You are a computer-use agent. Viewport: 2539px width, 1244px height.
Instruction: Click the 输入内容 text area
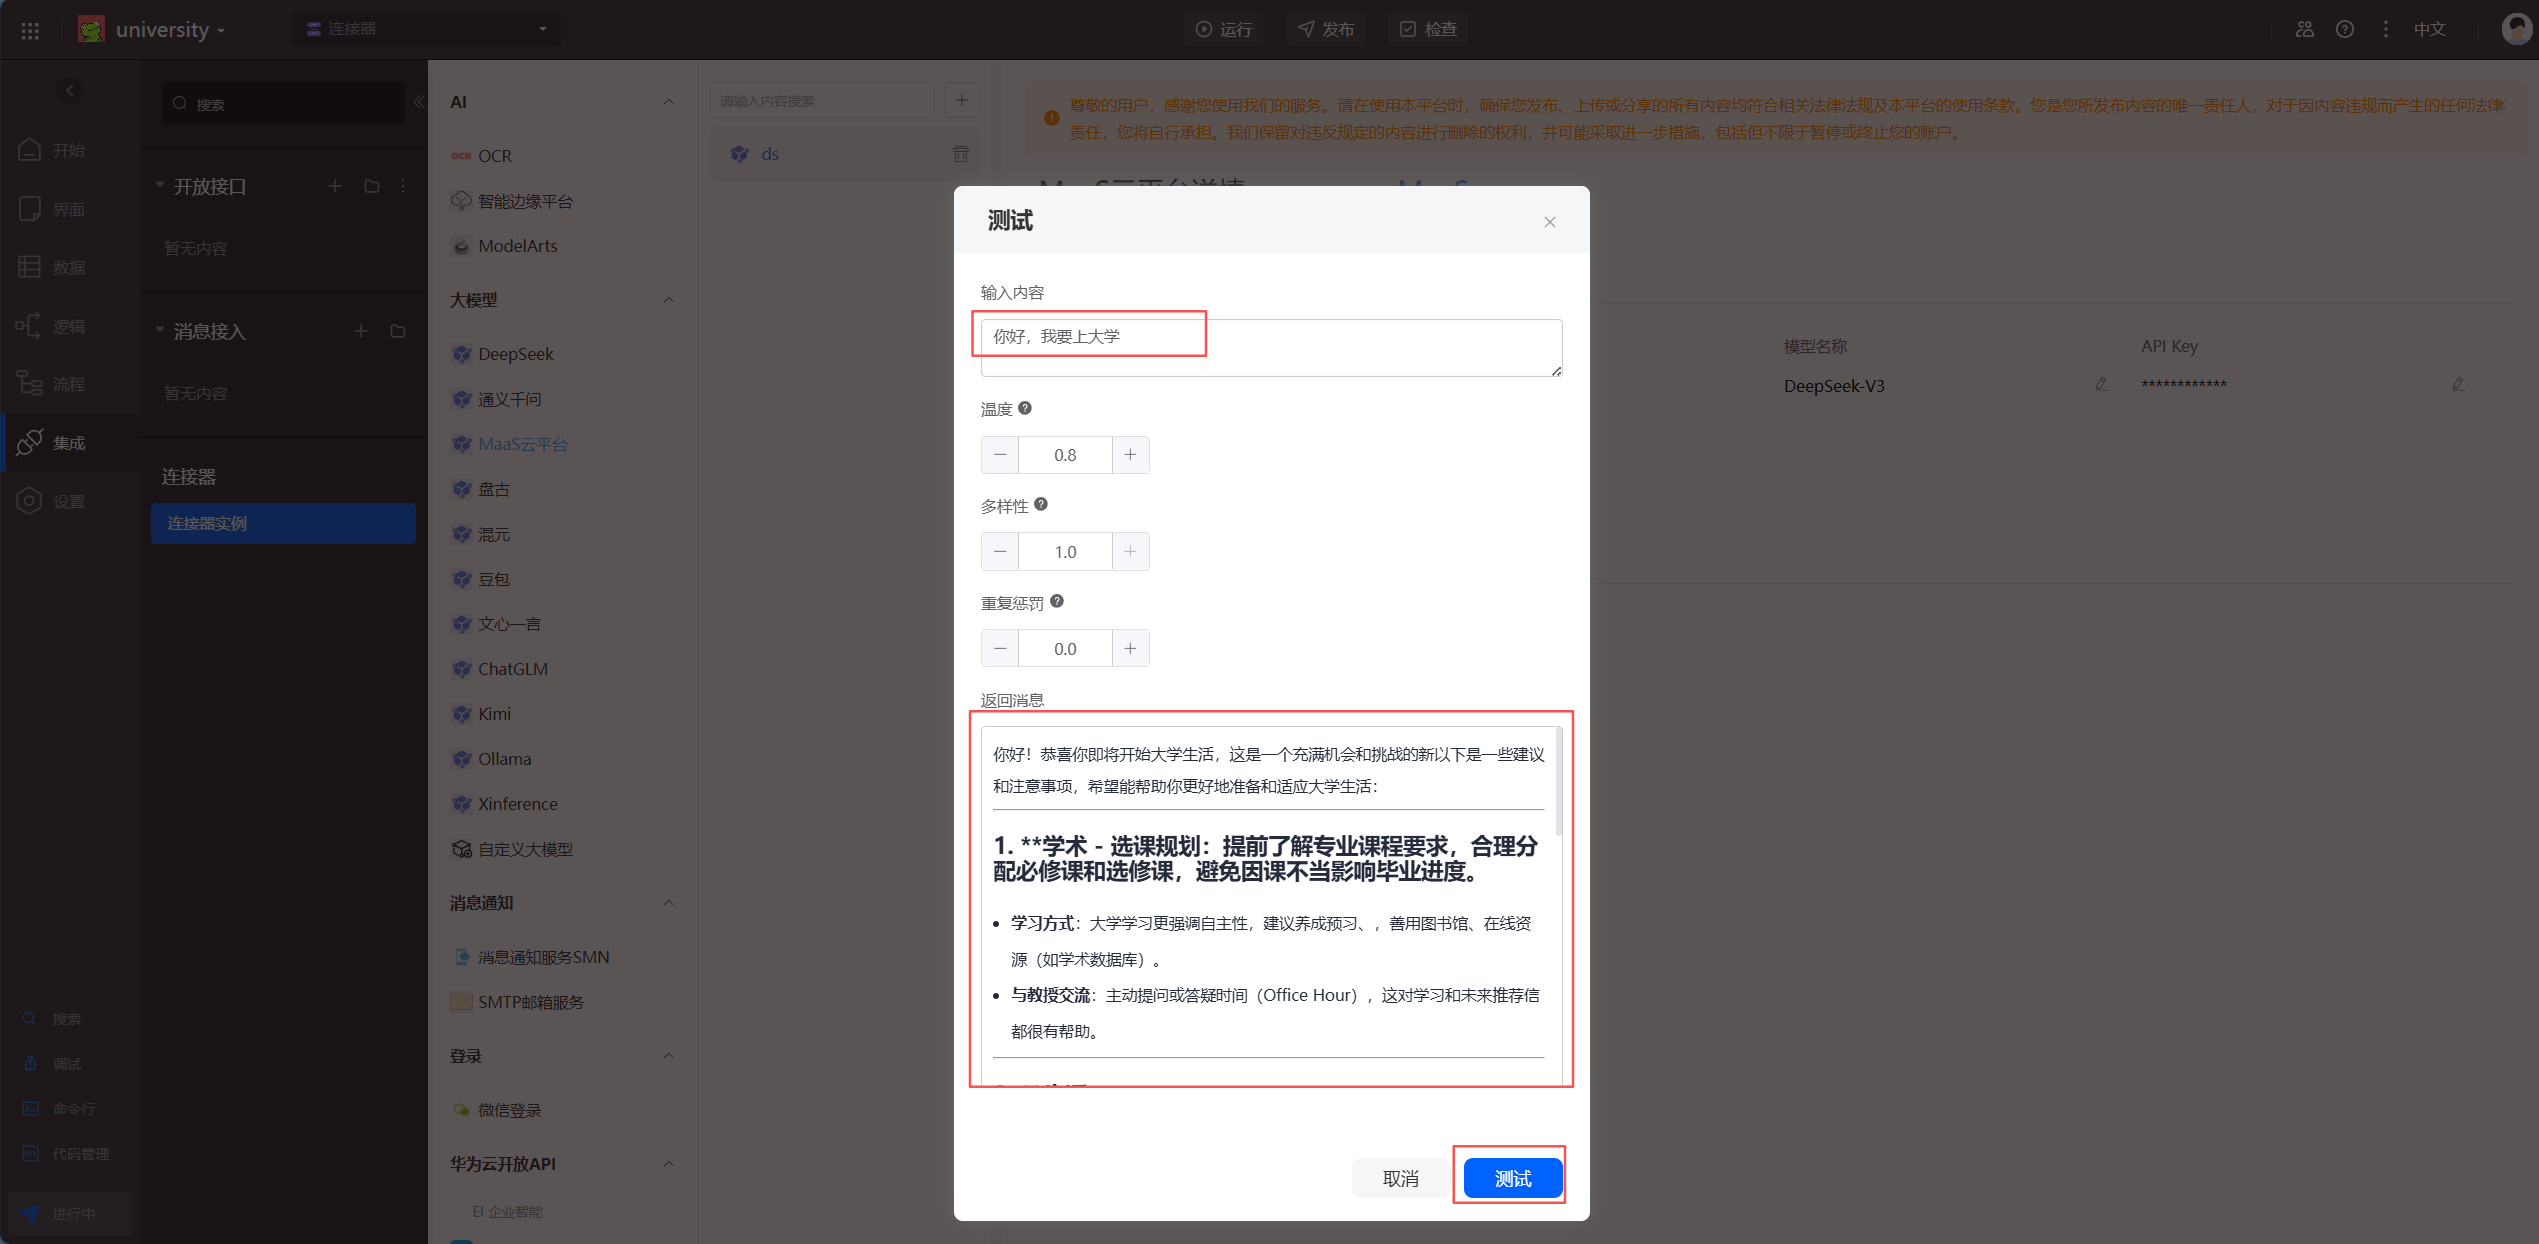point(1270,347)
